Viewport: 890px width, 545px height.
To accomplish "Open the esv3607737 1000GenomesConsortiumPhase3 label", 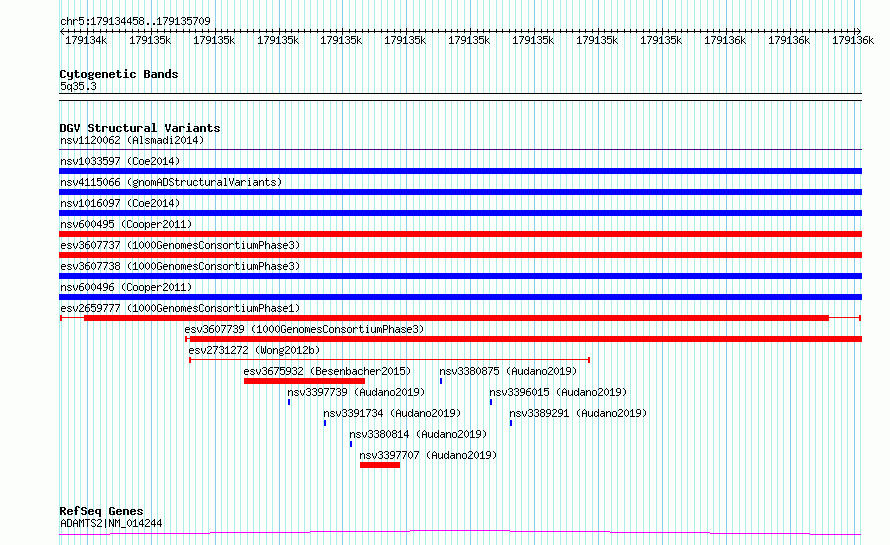I will click(180, 245).
